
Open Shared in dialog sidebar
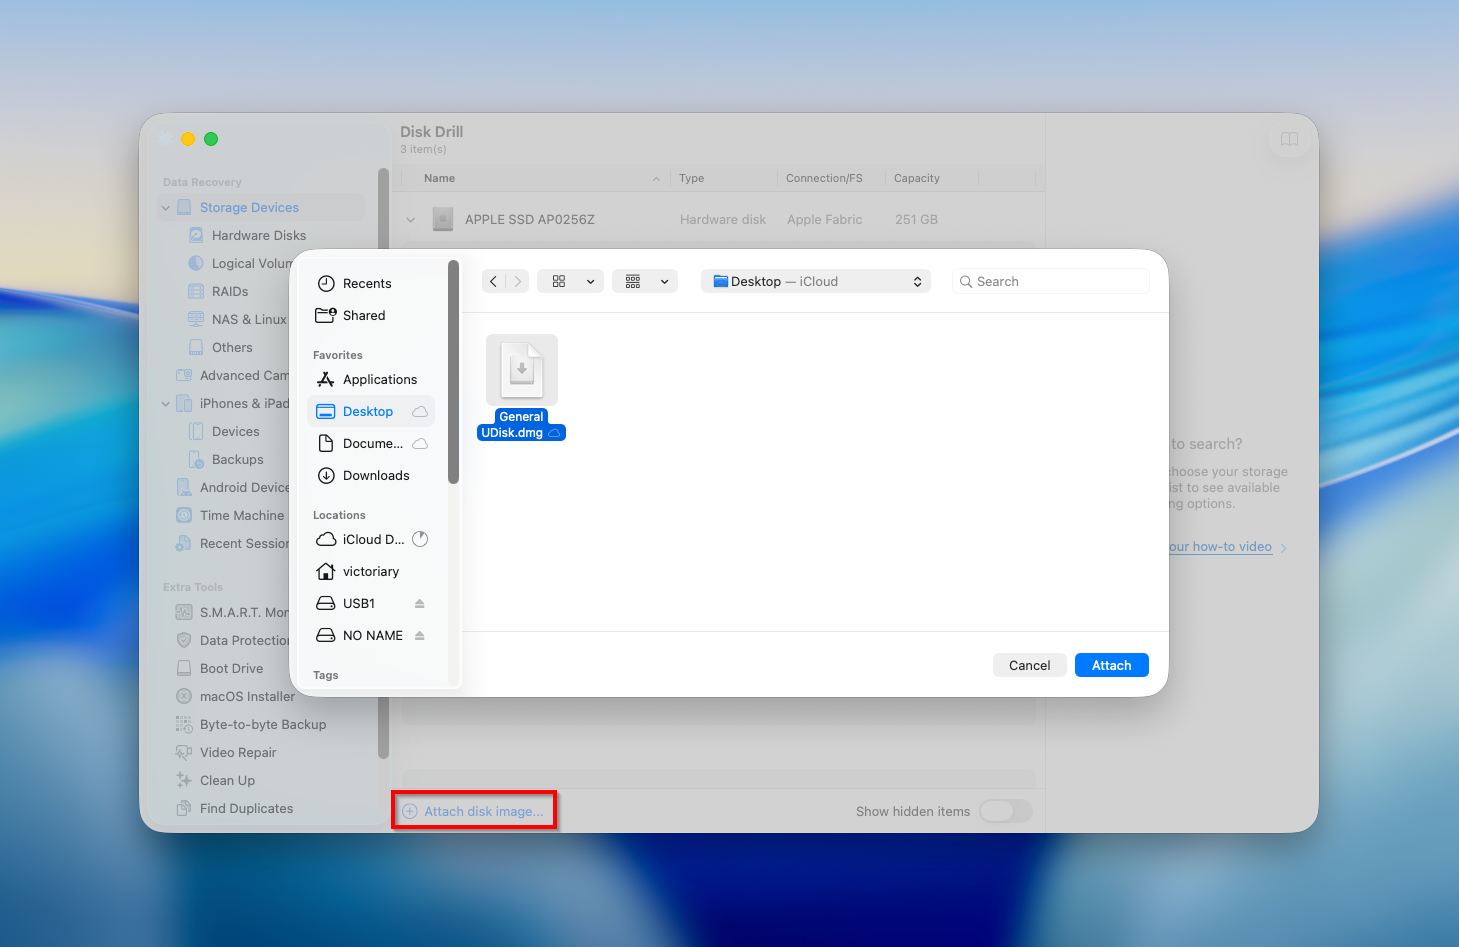pos(372,315)
